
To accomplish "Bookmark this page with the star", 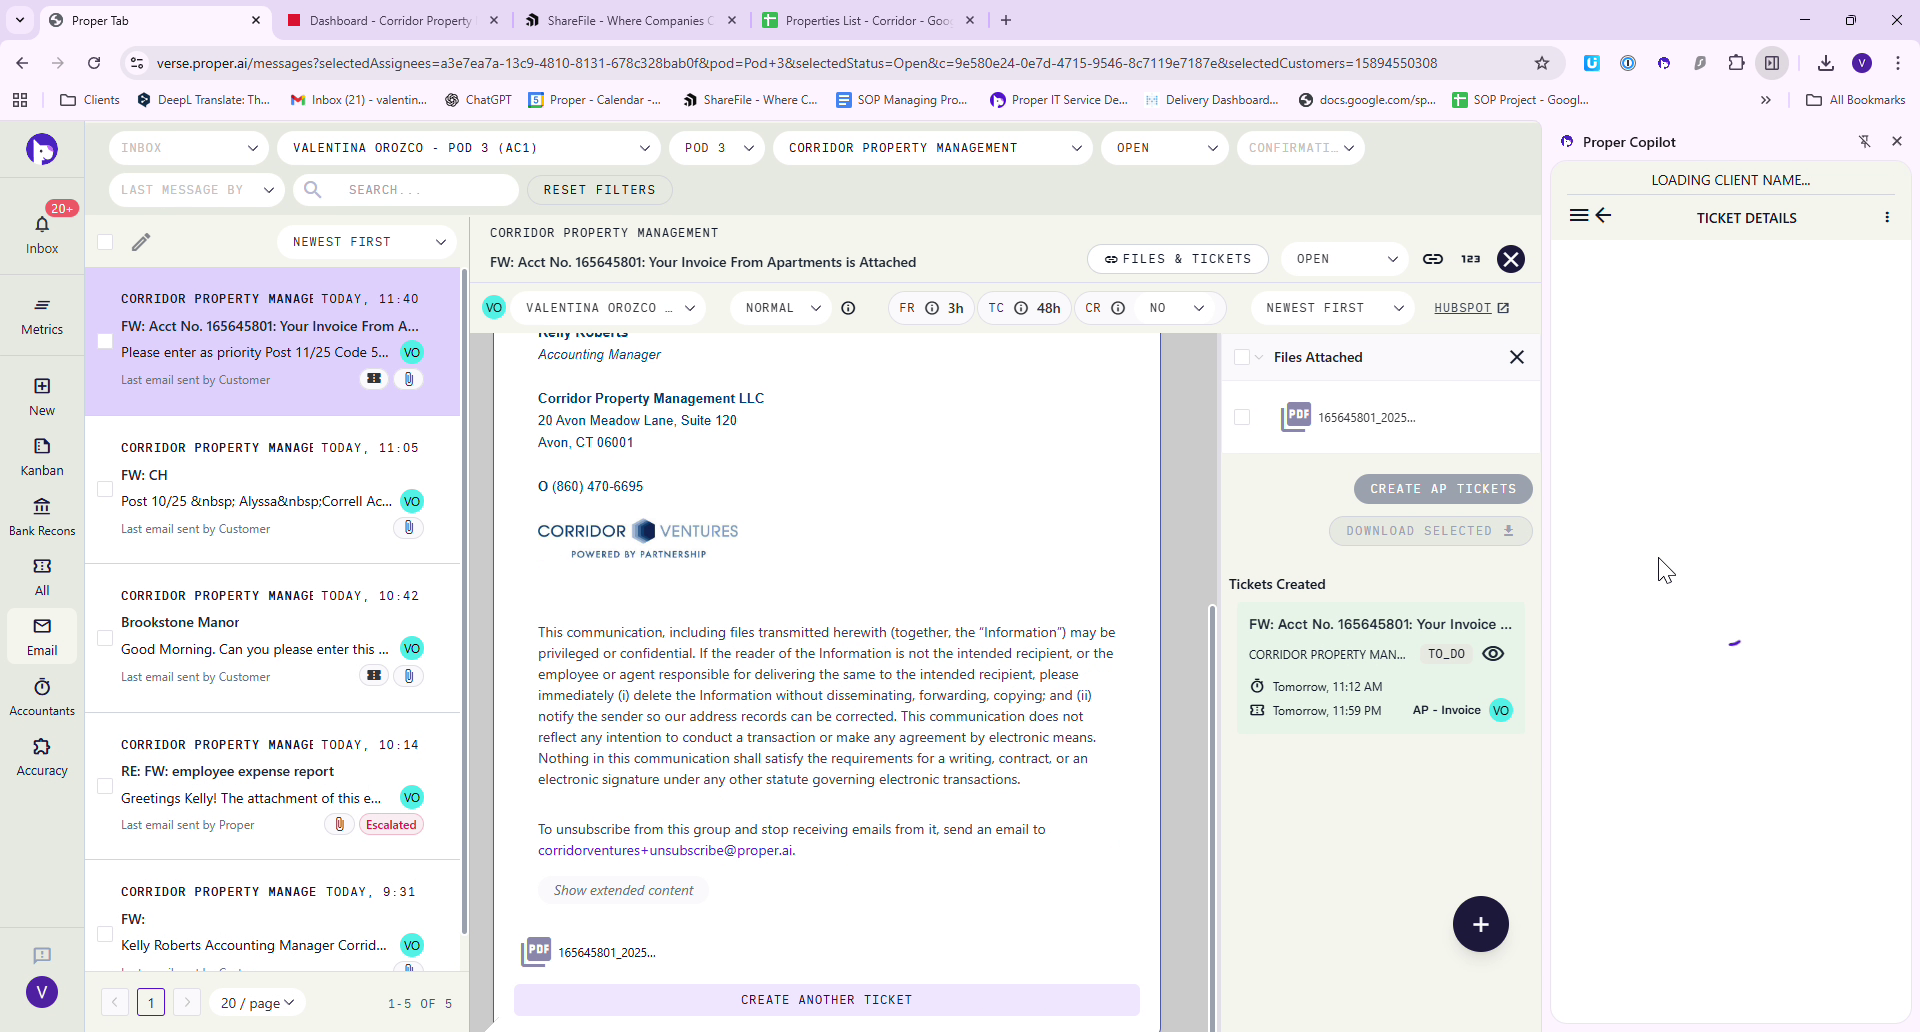I will [x=1542, y=63].
